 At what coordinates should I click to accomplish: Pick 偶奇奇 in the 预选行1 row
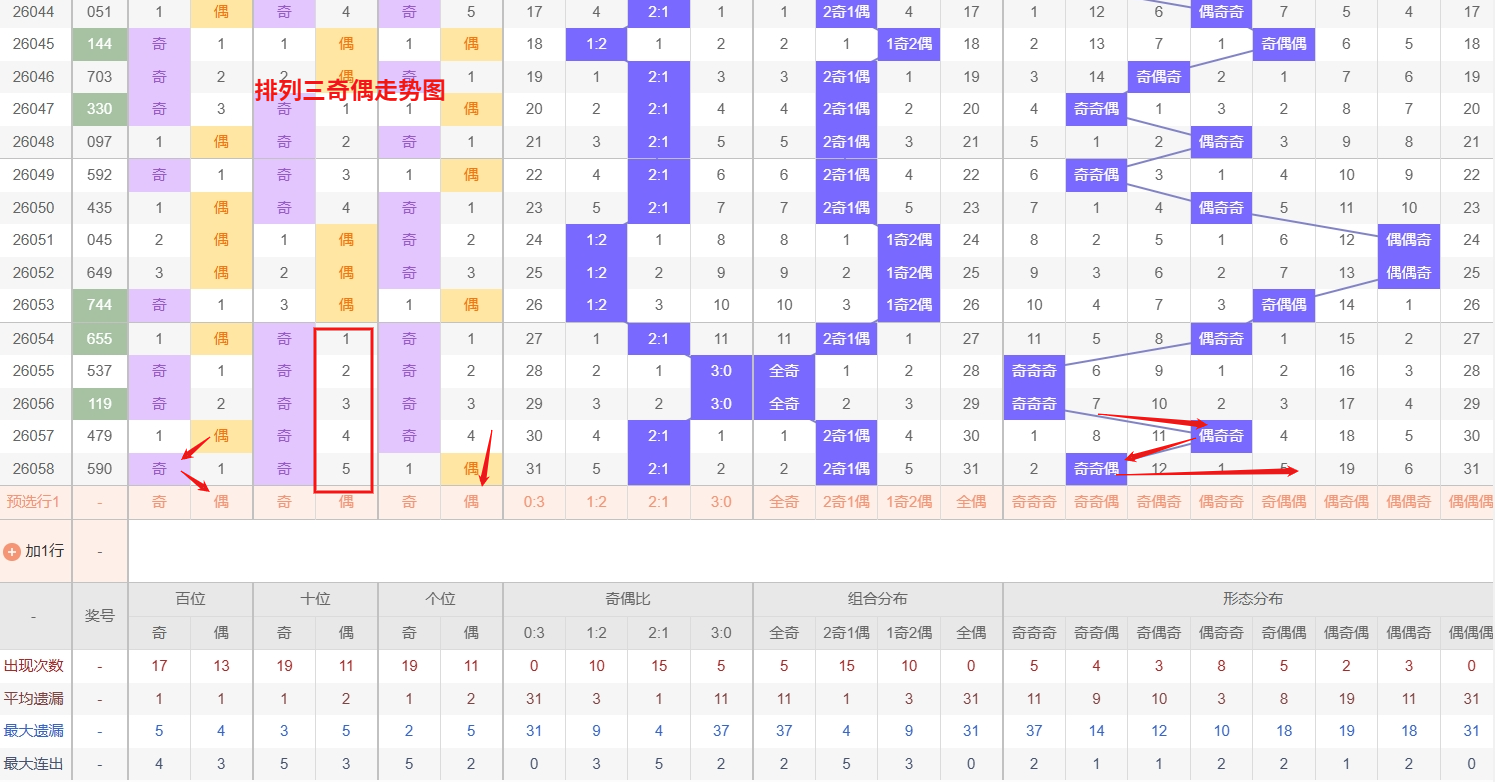pos(1221,502)
